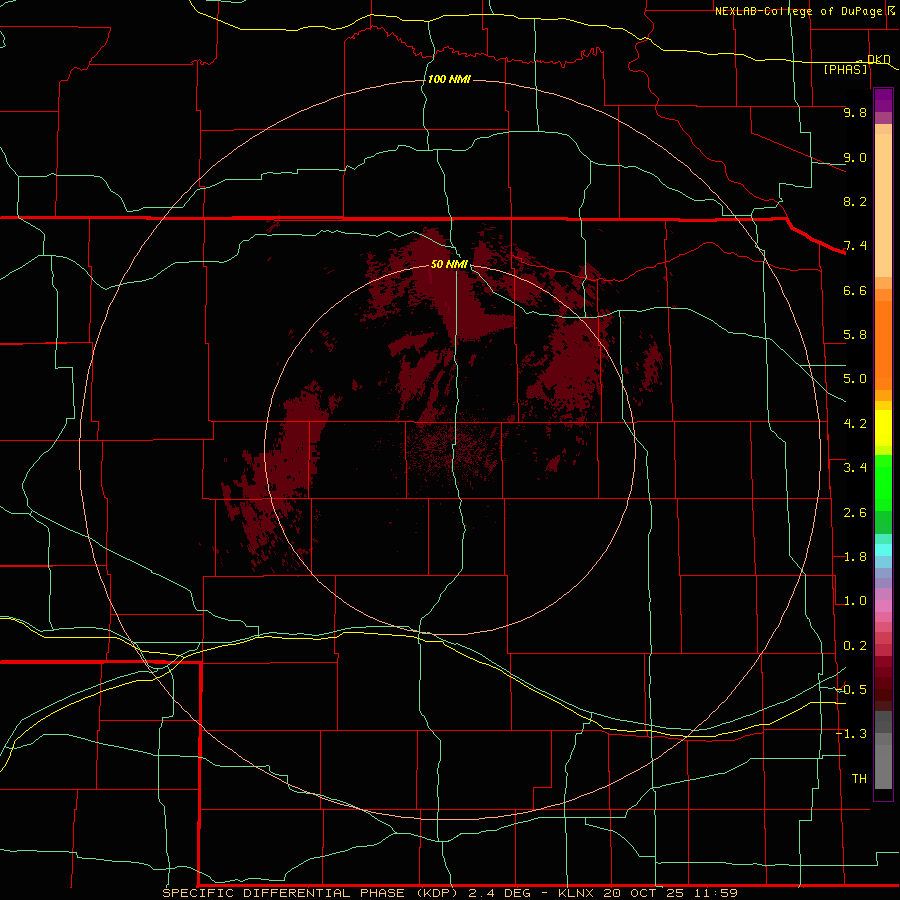Click the -1.3 value on the scale

point(851,734)
